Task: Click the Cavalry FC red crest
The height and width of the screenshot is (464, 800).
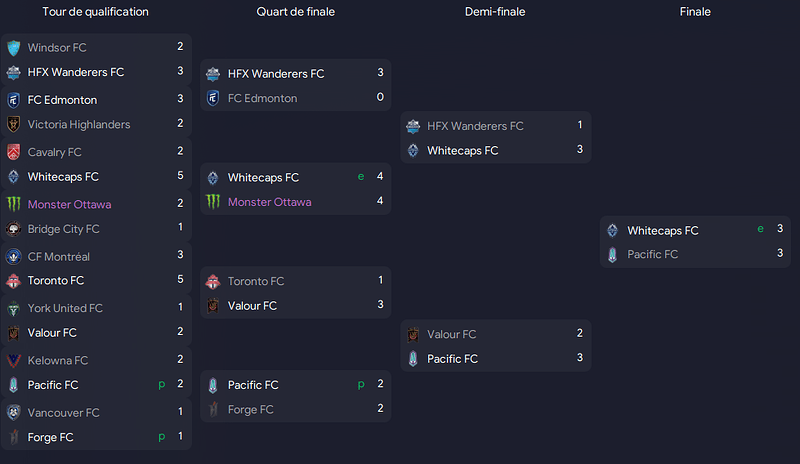Action: point(14,152)
